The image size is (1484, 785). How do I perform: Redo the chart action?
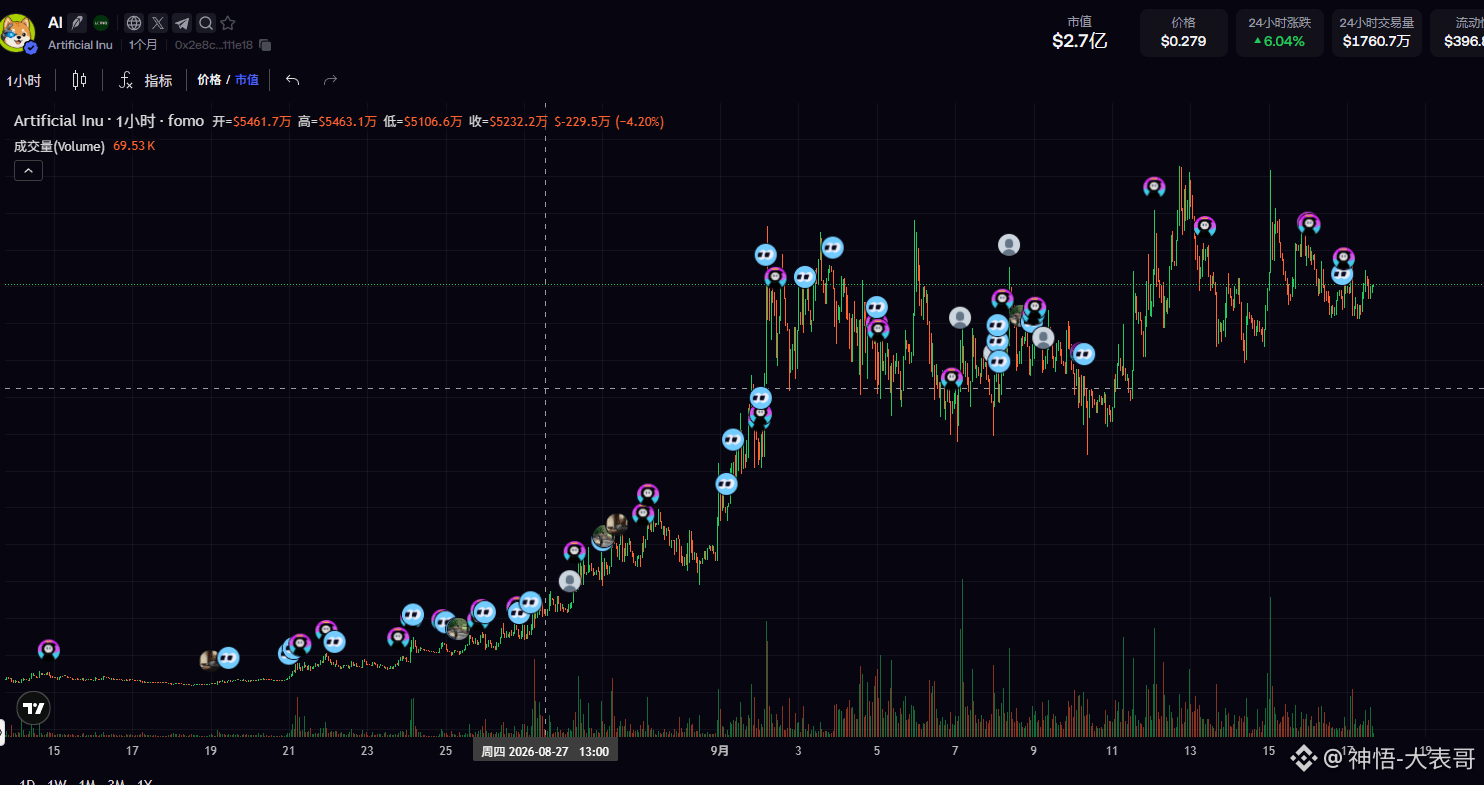[330, 80]
